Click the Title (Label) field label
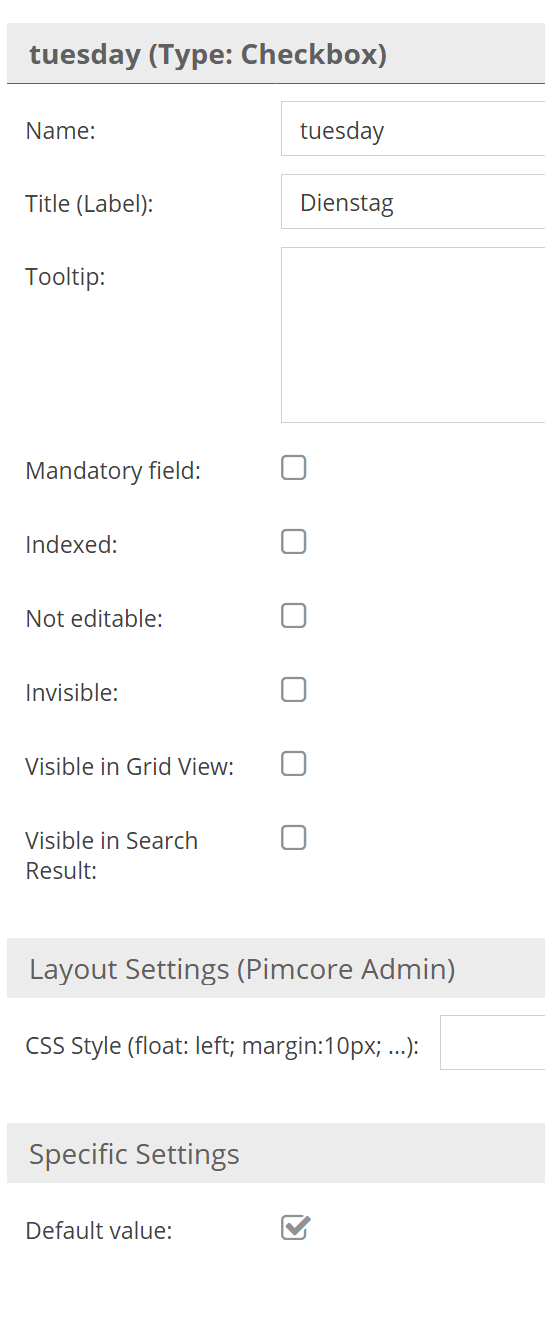This screenshot has height=1325, width=545. click(89, 204)
